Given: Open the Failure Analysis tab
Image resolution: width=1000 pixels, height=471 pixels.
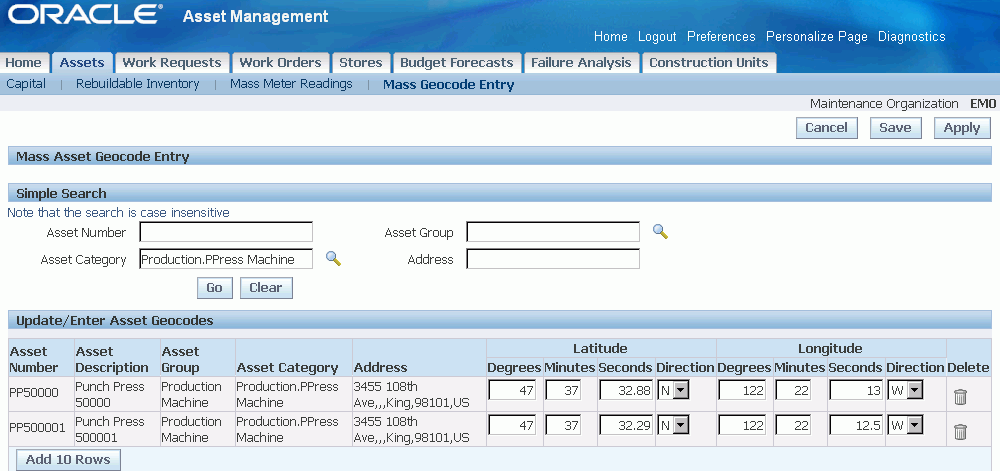Looking at the screenshot, I should (581, 62).
